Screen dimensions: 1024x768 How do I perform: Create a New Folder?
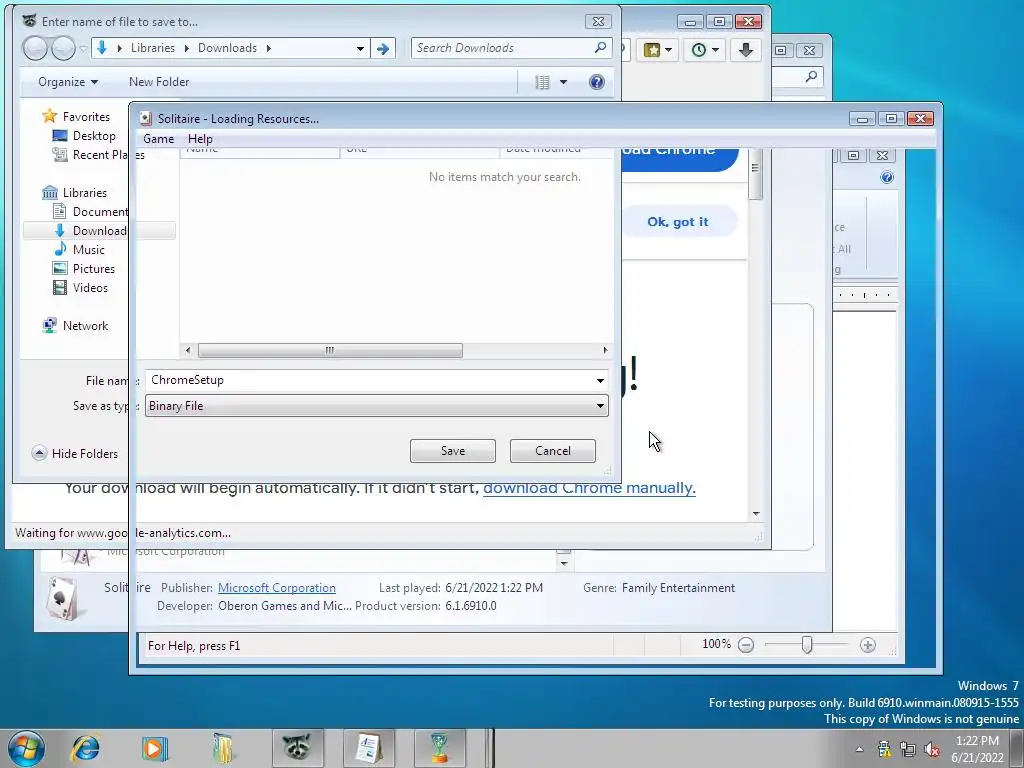[x=159, y=82]
